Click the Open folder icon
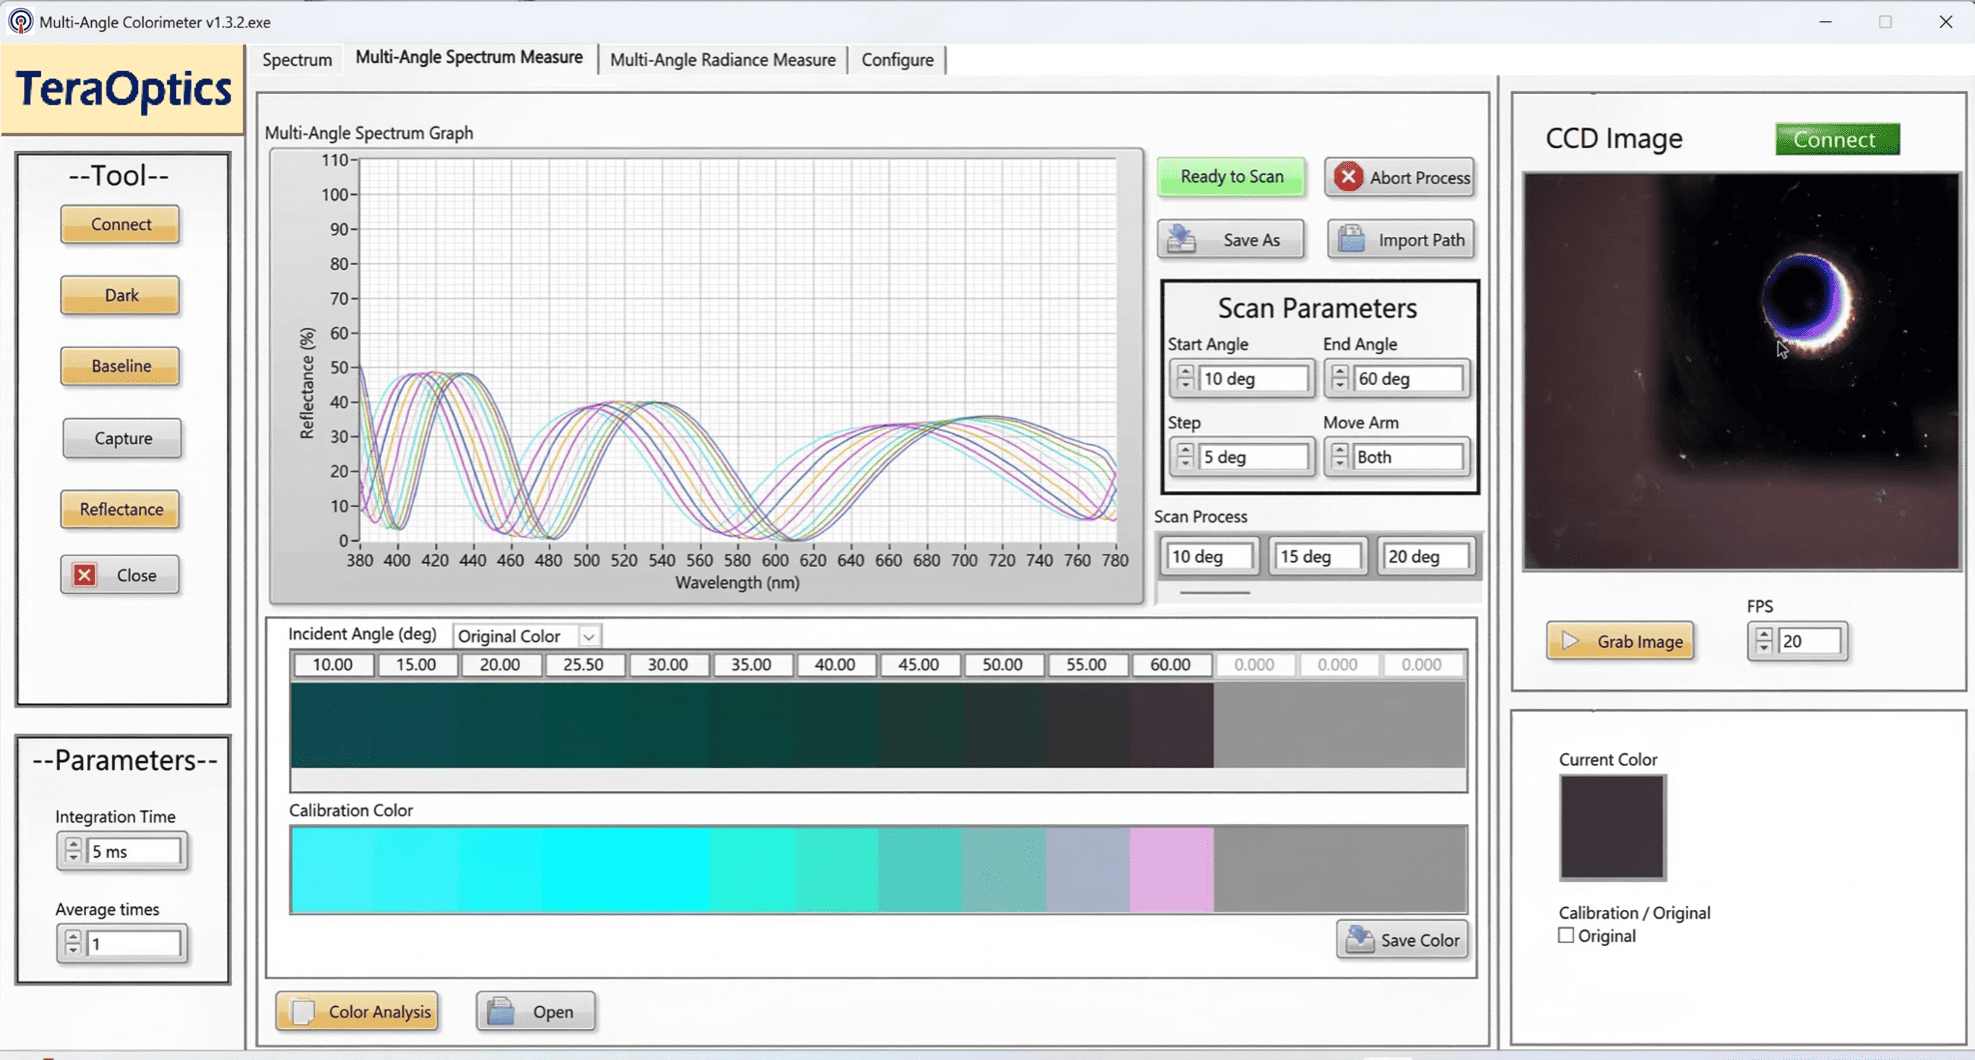This screenshot has height=1060, width=1975. click(x=501, y=1012)
